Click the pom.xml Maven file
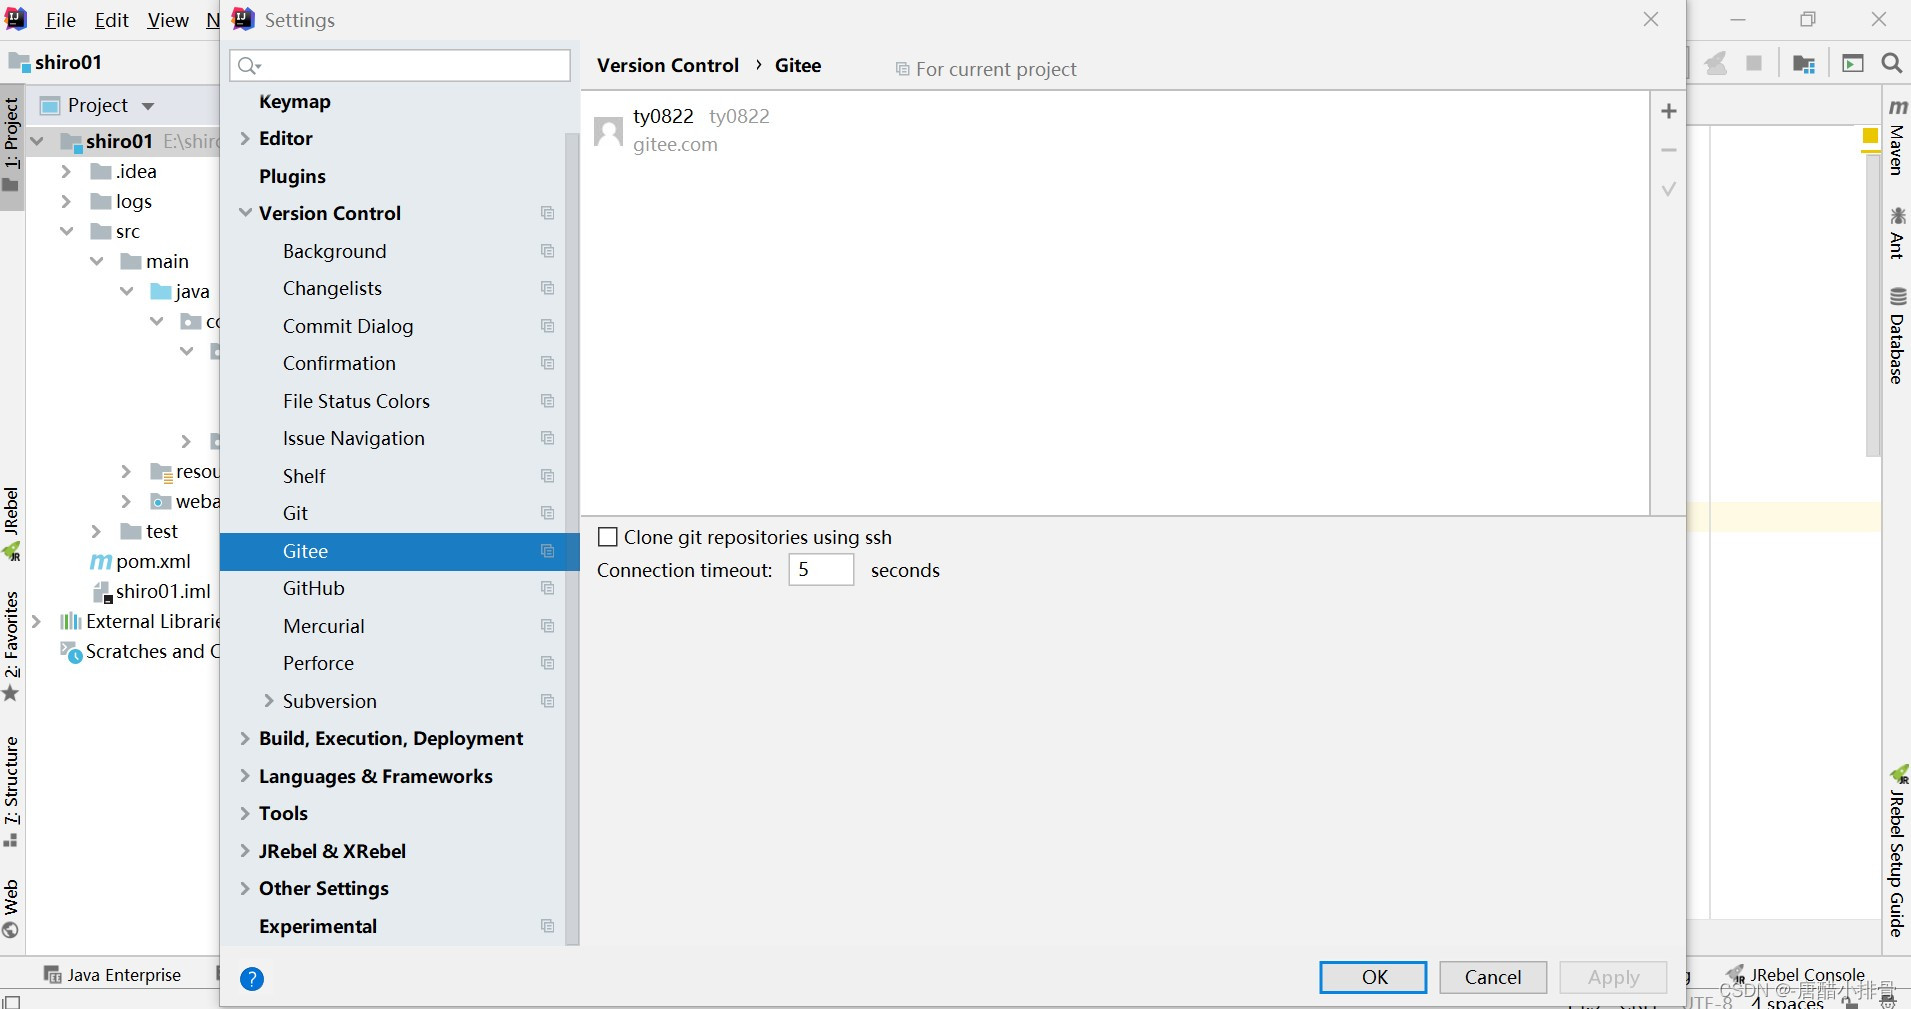The width and height of the screenshot is (1911, 1009). coord(141,561)
